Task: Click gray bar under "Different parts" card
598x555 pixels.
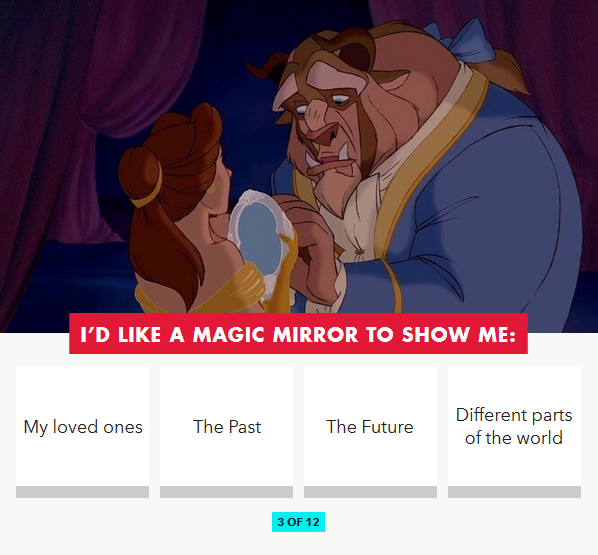Action: click(x=514, y=492)
